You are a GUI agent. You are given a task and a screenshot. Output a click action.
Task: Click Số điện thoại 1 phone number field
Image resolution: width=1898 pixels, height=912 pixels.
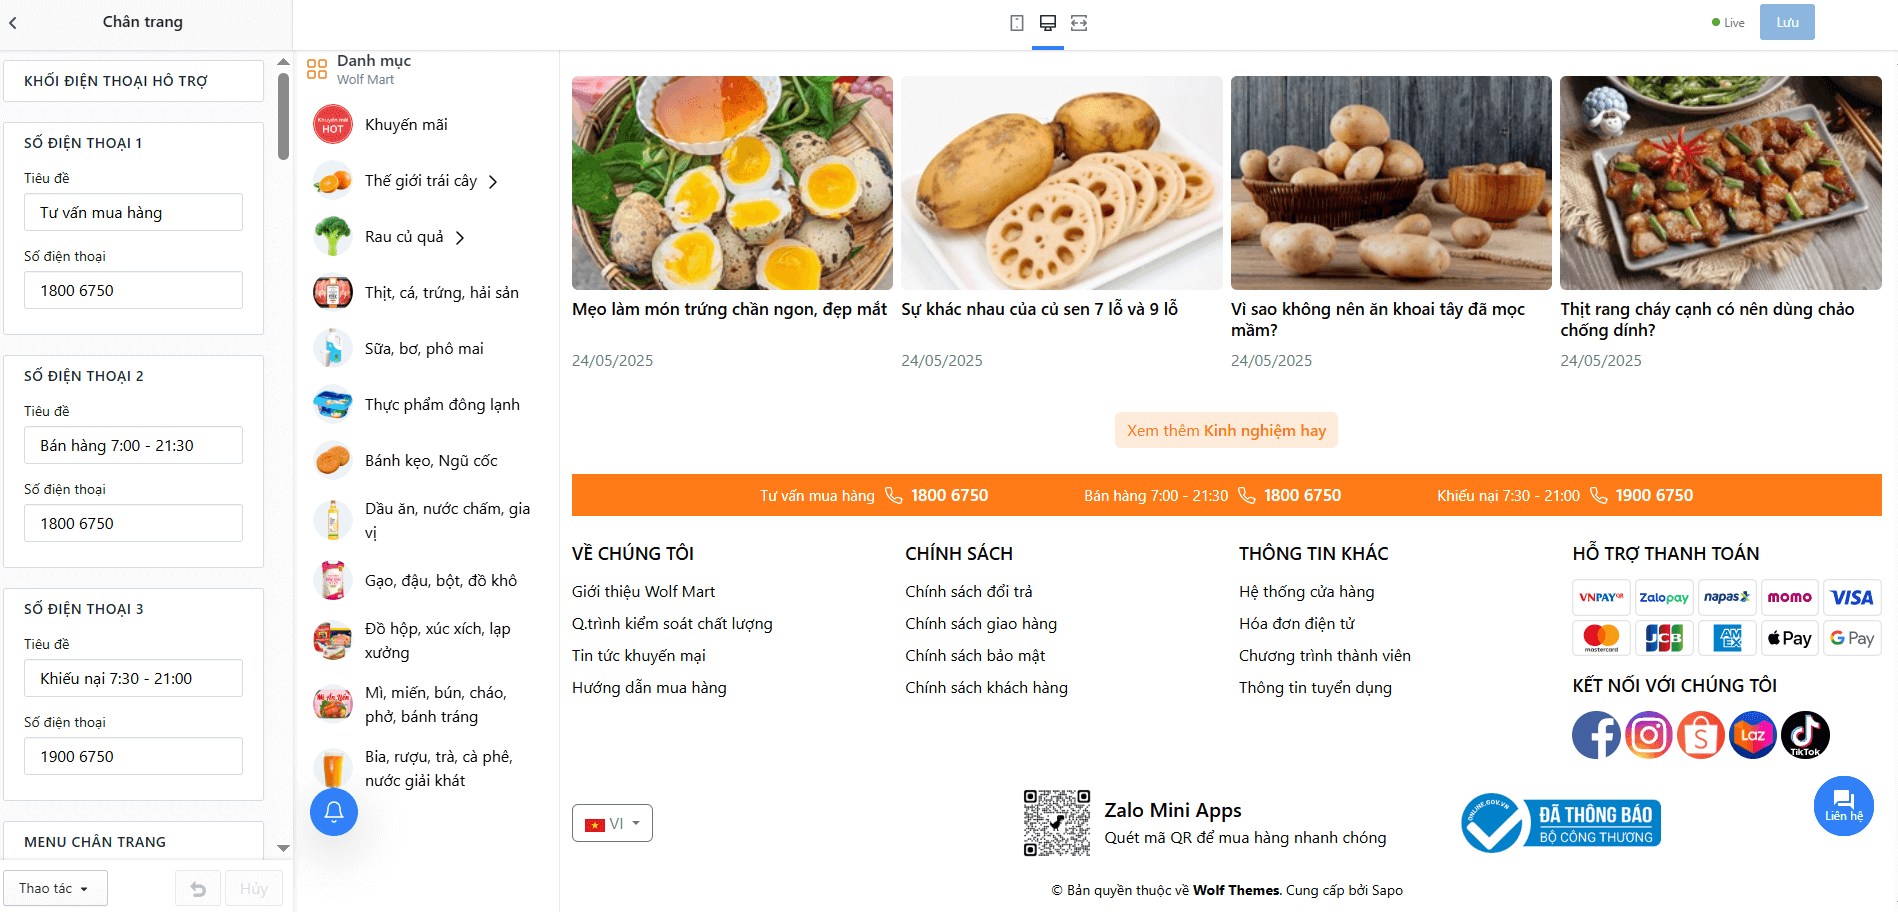(133, 290)
